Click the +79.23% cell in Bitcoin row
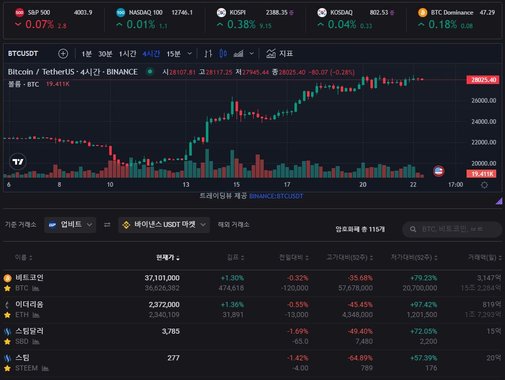The height and width of the screenshot is (380, 505). (423, 278)
